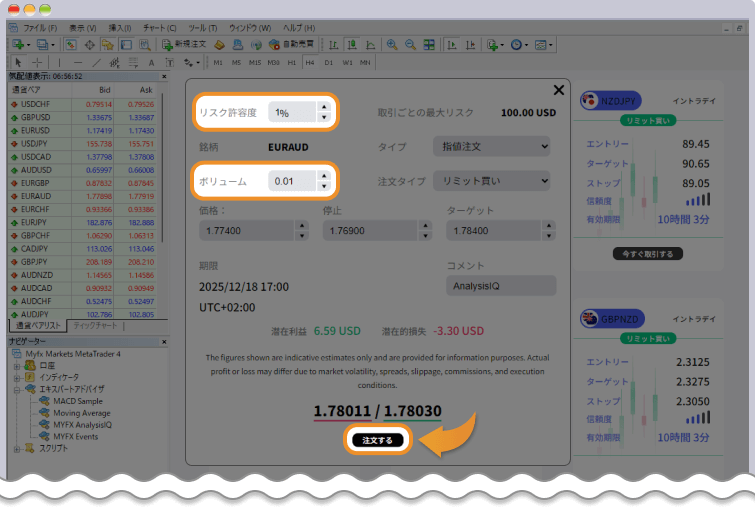Close the order dialog with X
The image size is (755, 510).
558,90
